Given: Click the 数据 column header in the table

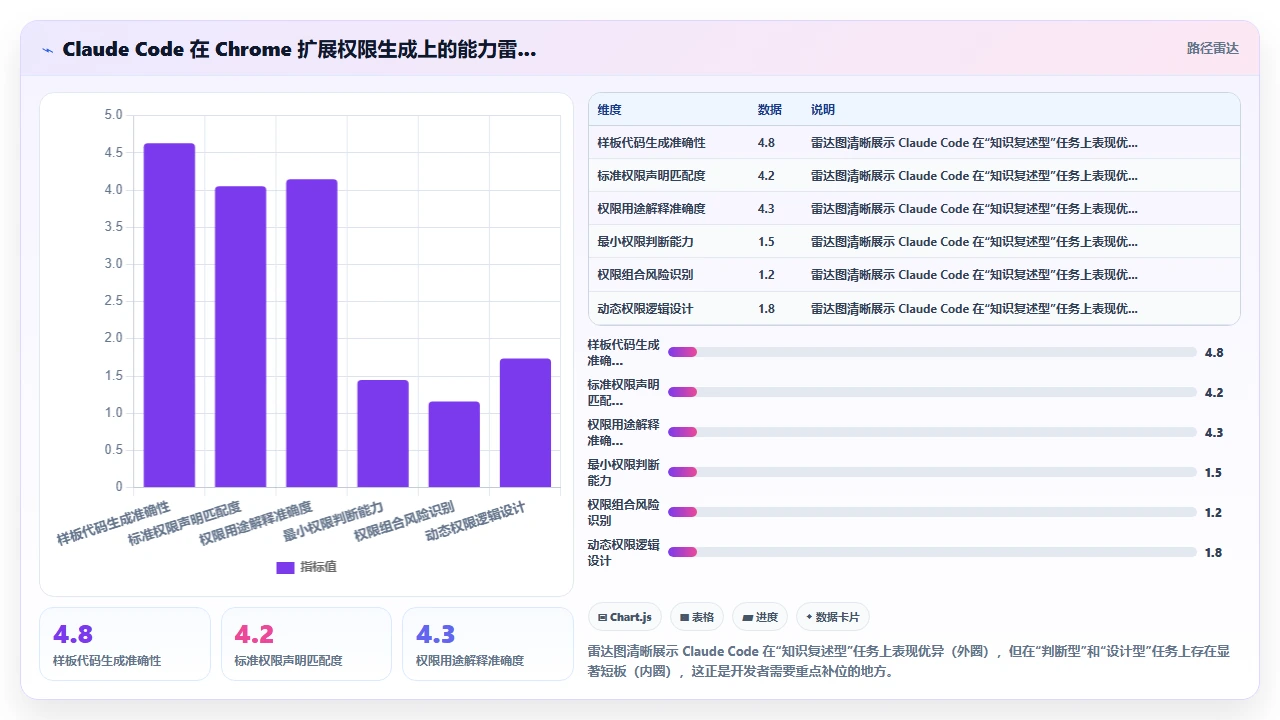Looking at the screenshot, I should (x=770, y=109).
